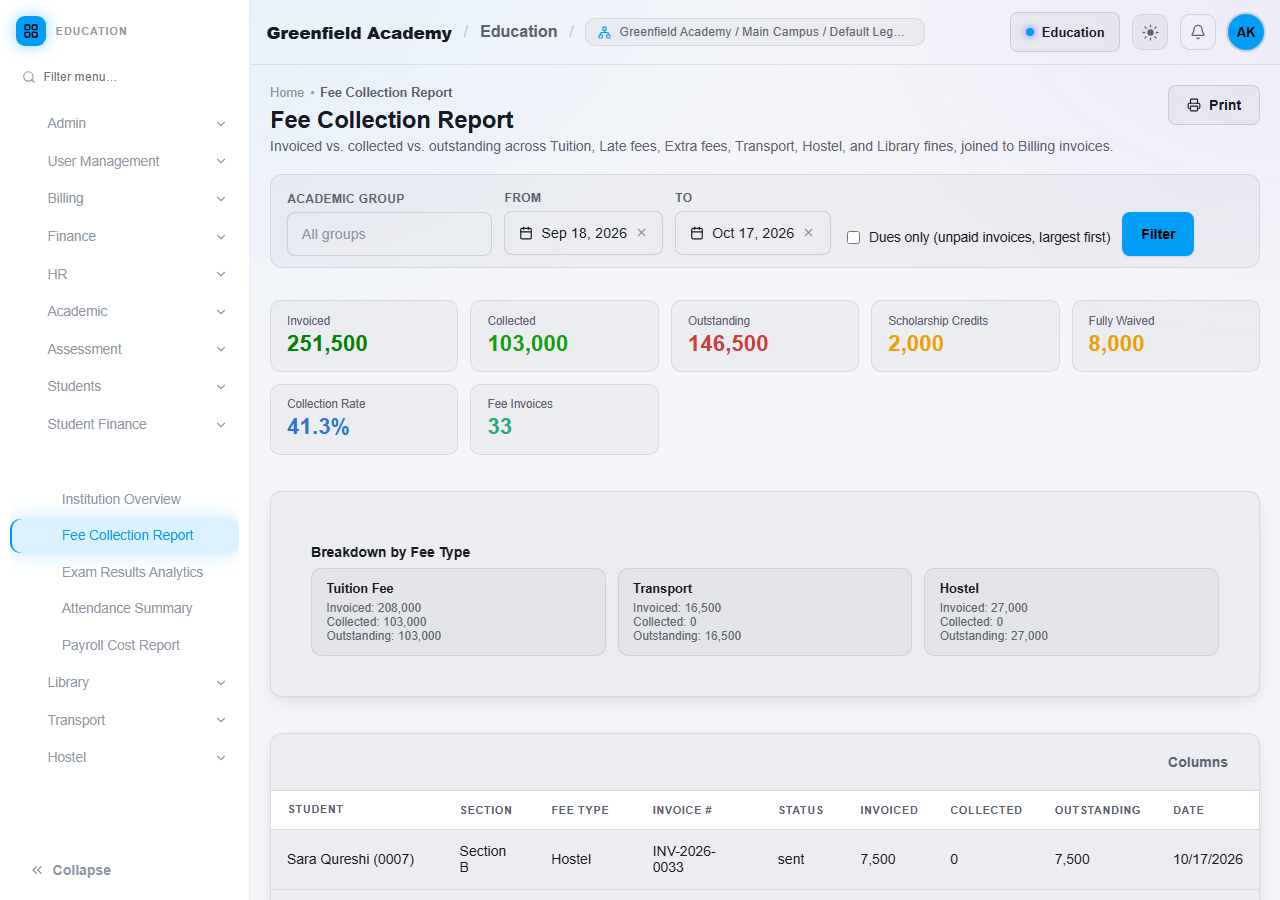
Task: Click the organization hierarchy icon in the breadcrumb
Action: click(x=604, y=32)
